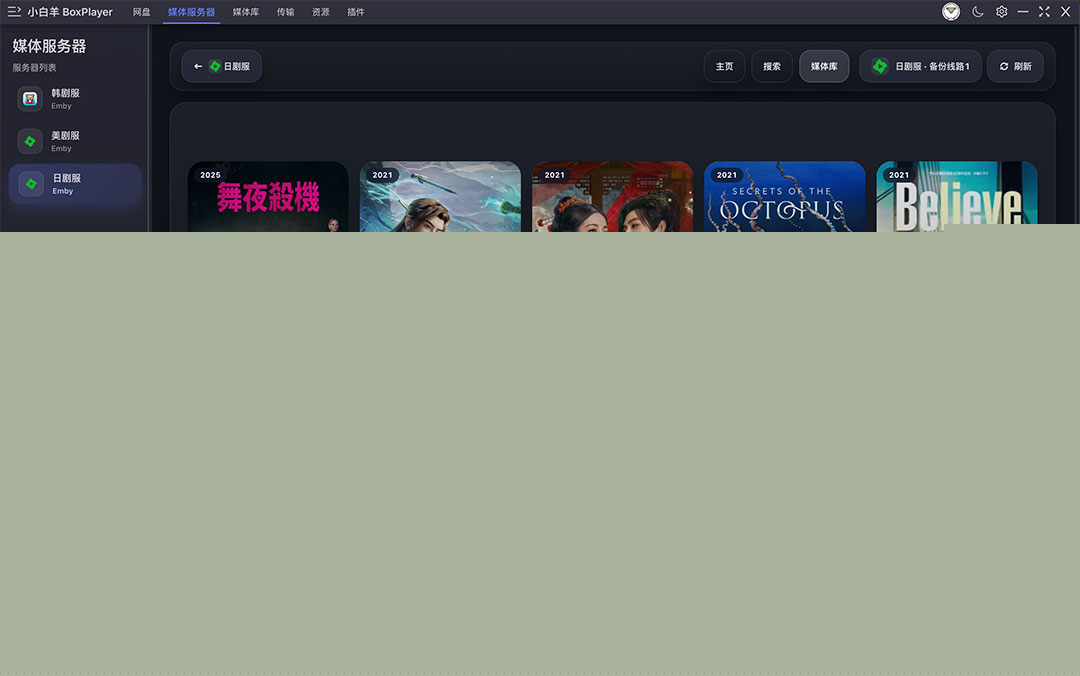Click the 刷新 refresh button
This screenshot has height=676, width=1080.
pyautogui.click(x=1015, y=66)
